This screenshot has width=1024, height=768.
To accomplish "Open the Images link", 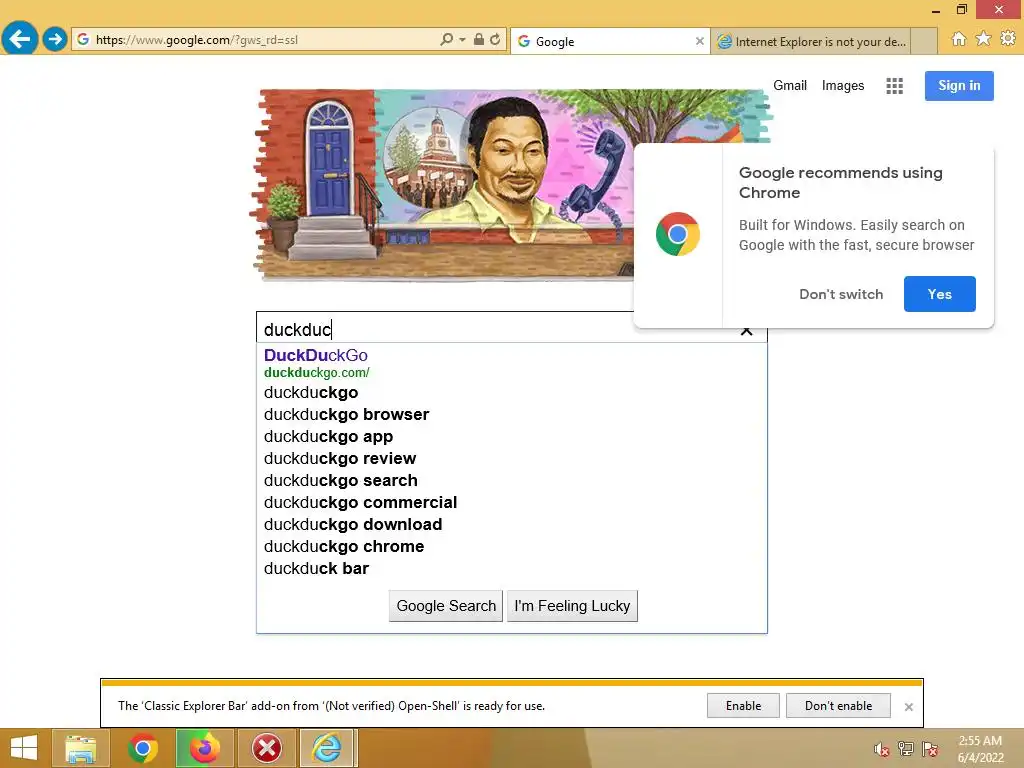I will tap(842, 86).
